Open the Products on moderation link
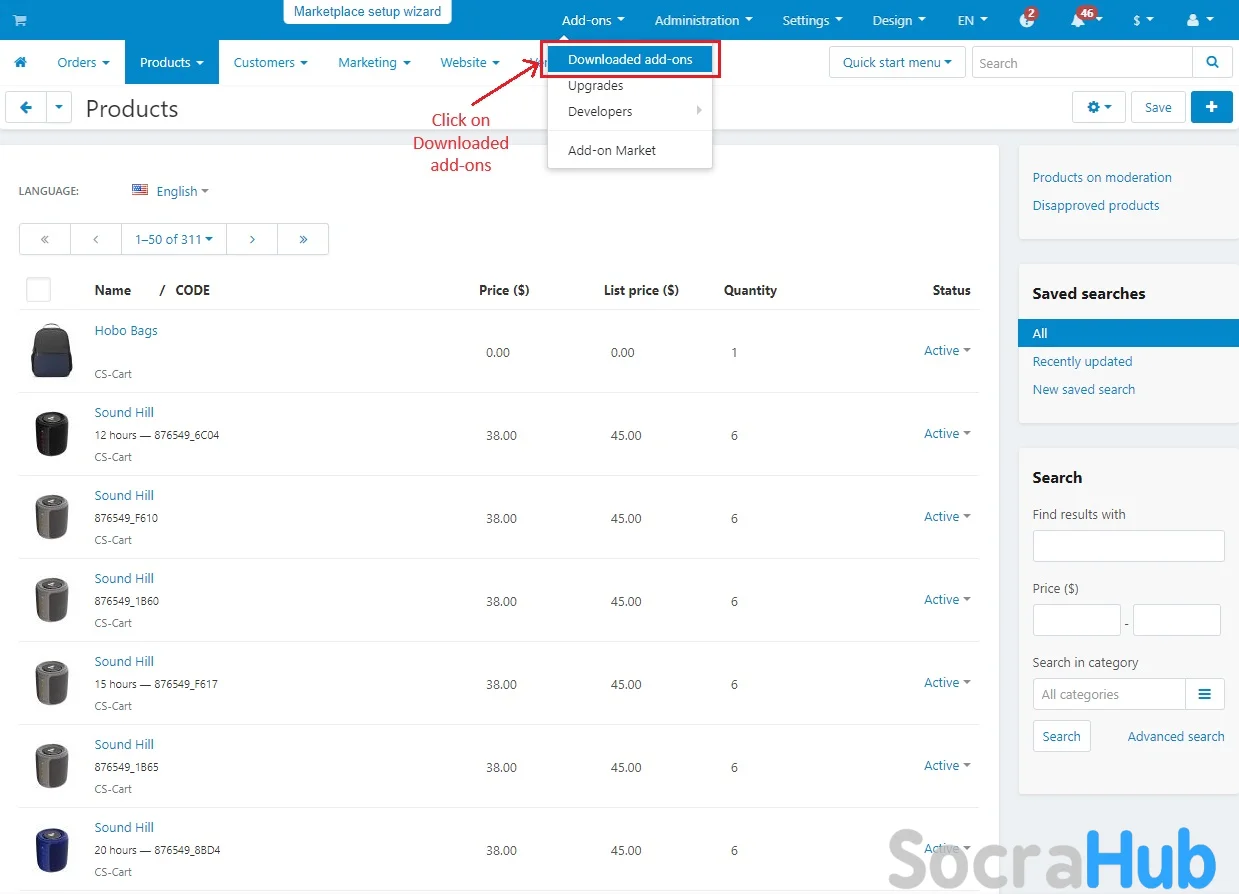Viewport: 1239px width, 894px height. pos(1102,177)
